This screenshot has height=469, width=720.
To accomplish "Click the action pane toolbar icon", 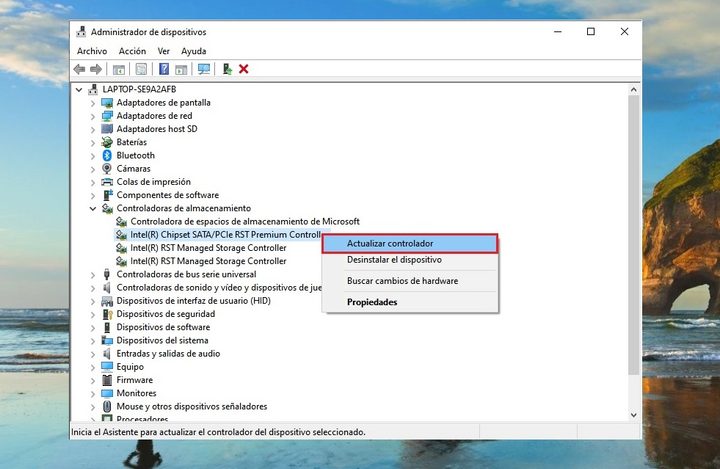I will pos(181,69).
